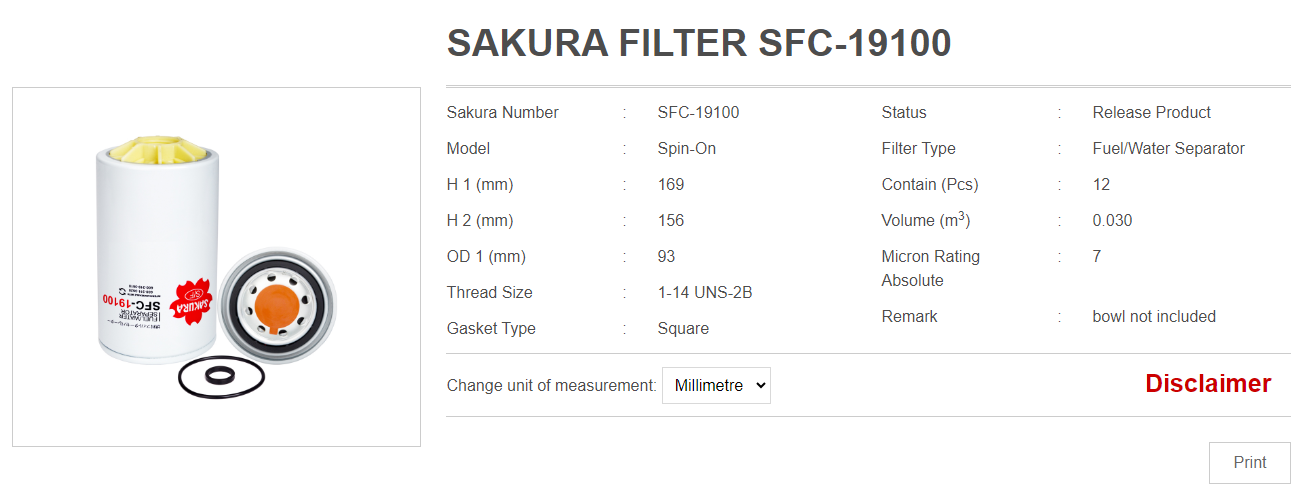Viewport: 1297px width, 491px height.
Task: Click the black O-ring gasket in image
Action: (220, 377)
